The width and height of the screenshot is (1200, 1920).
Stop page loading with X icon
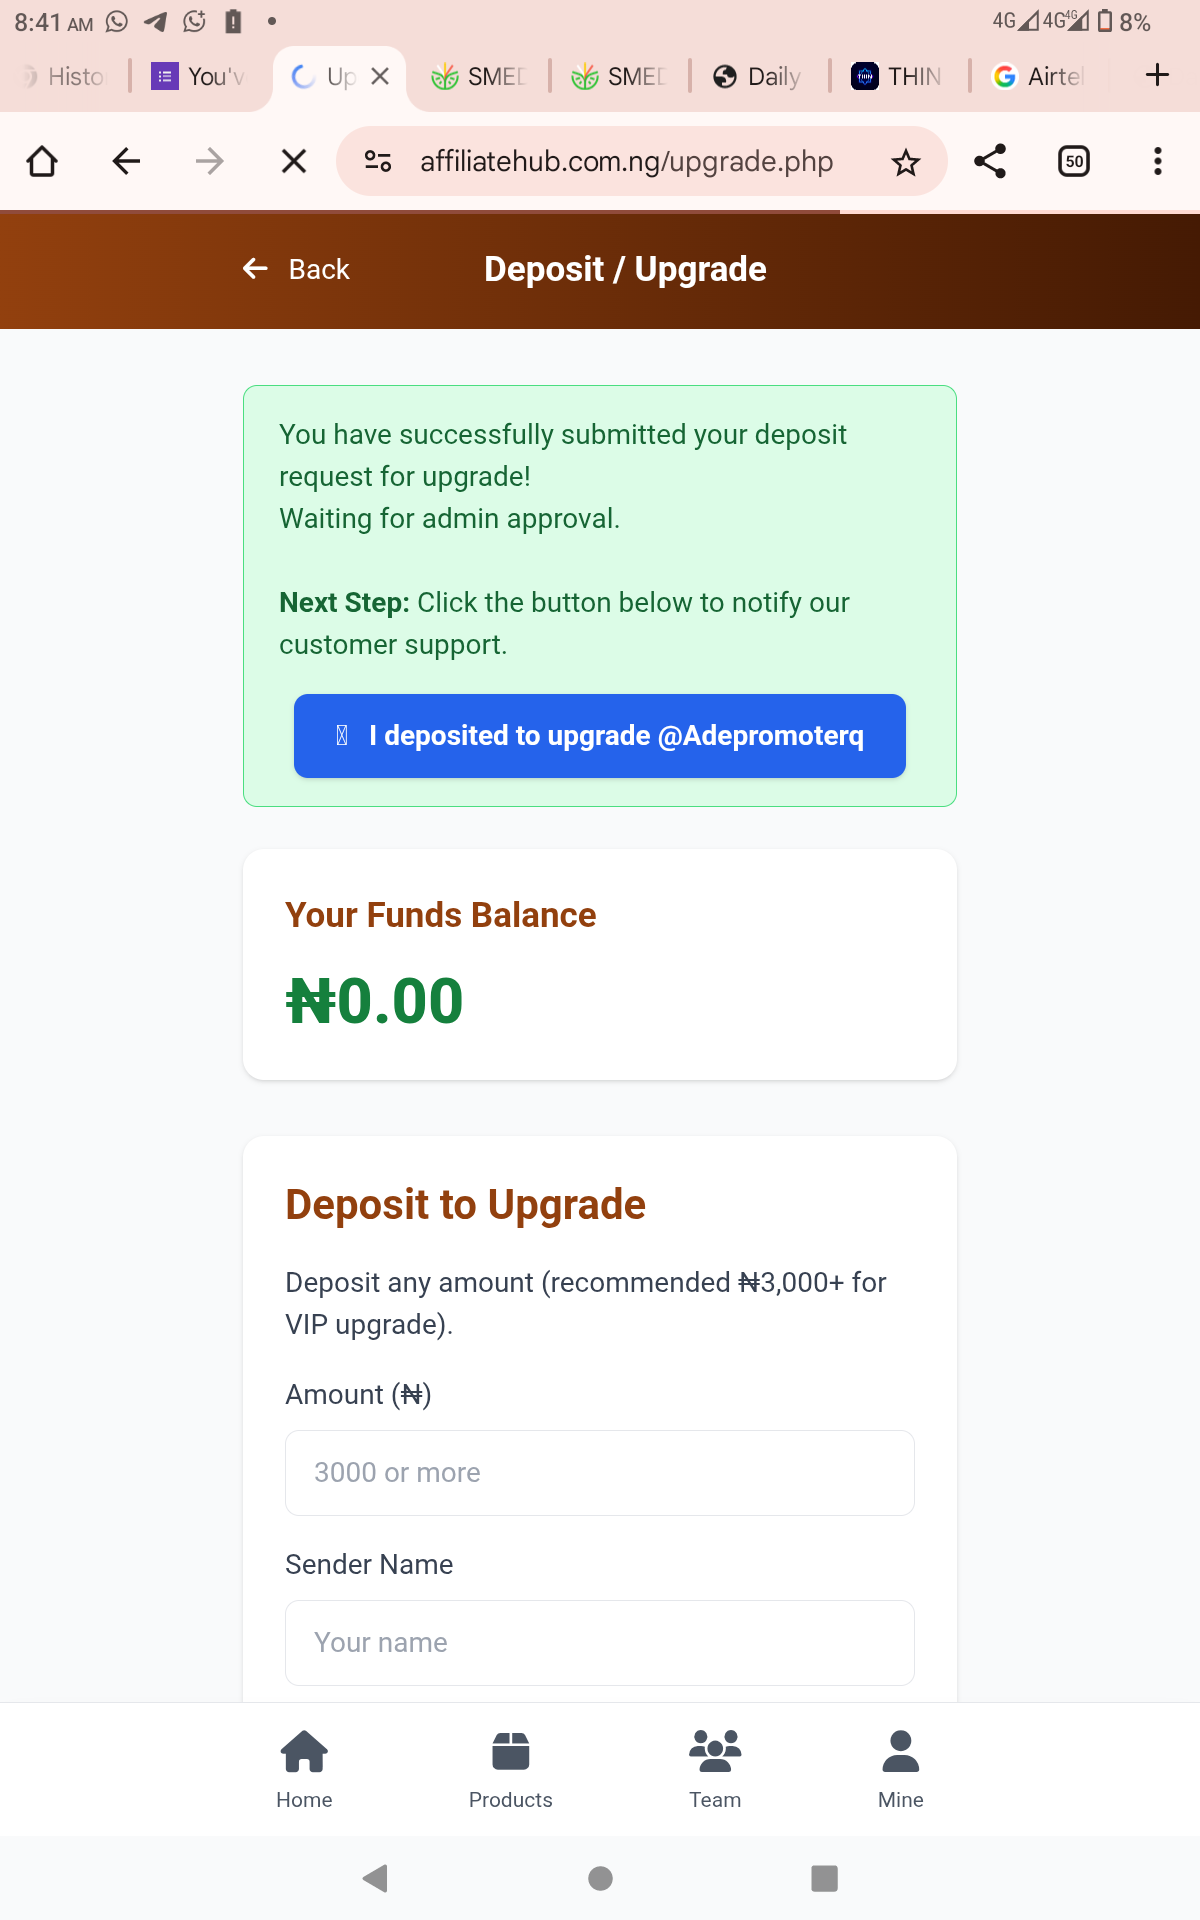(x=294, y=162)
